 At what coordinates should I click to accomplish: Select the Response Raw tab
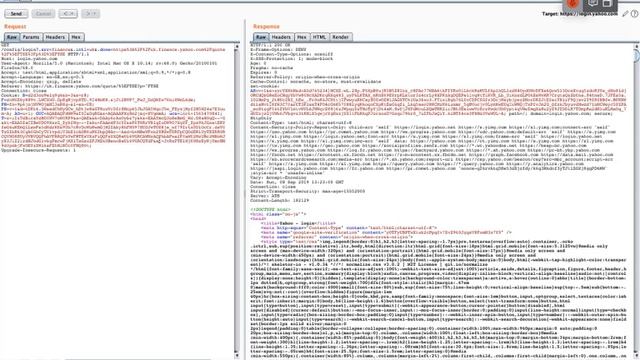tap(261, 37)
